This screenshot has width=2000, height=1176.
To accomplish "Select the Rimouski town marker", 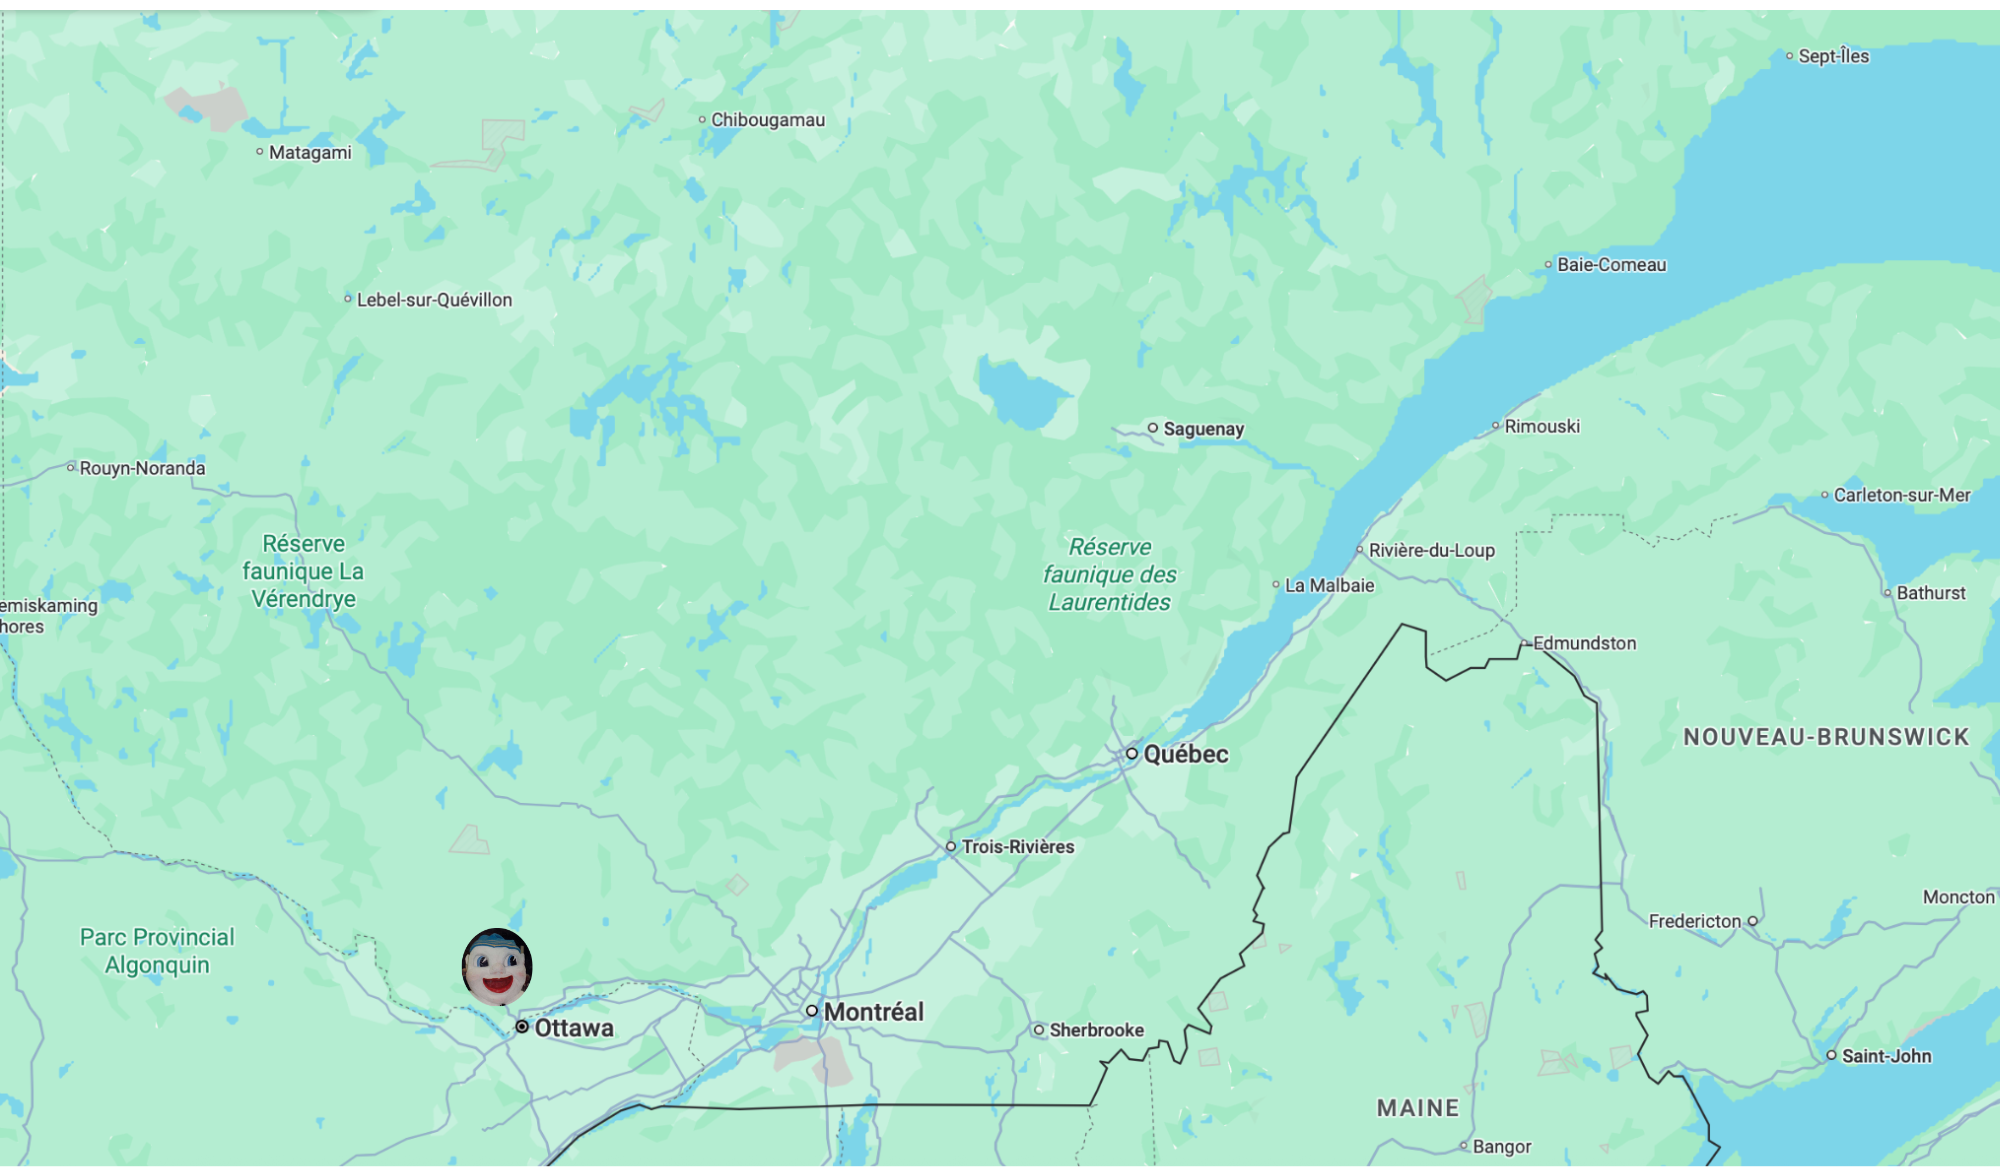I will pos(1496,426).
